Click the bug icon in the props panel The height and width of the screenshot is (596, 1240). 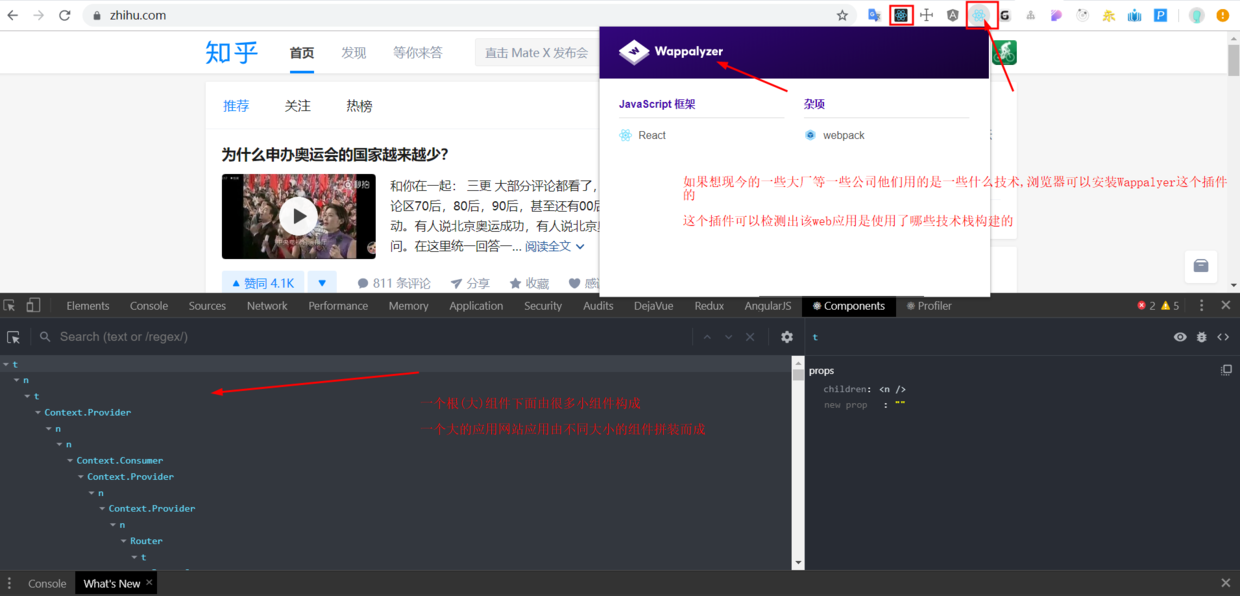click(x=1201, y=337)
